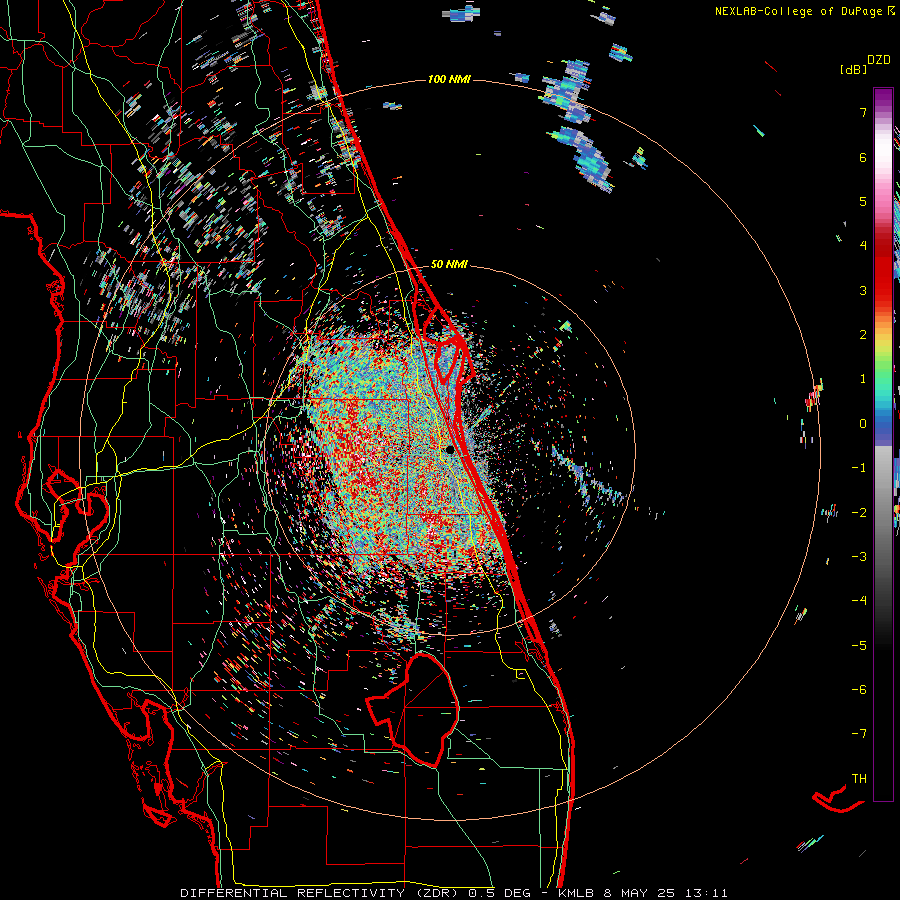Click the KMLB radar site black dot
Image resolution: width=900 pixels, height=900 pixels.
(450, 449)
